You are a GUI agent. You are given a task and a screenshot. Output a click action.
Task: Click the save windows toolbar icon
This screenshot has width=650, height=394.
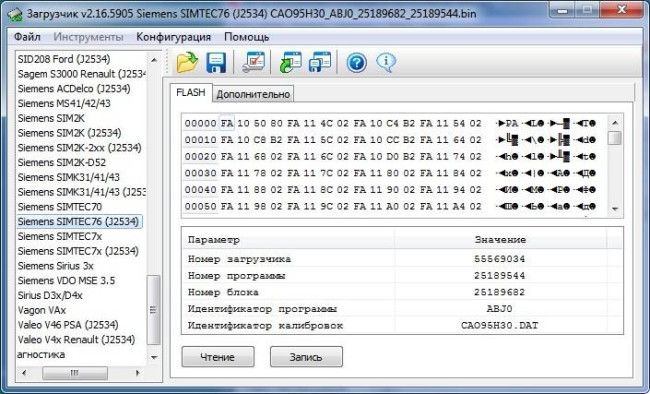320,63
